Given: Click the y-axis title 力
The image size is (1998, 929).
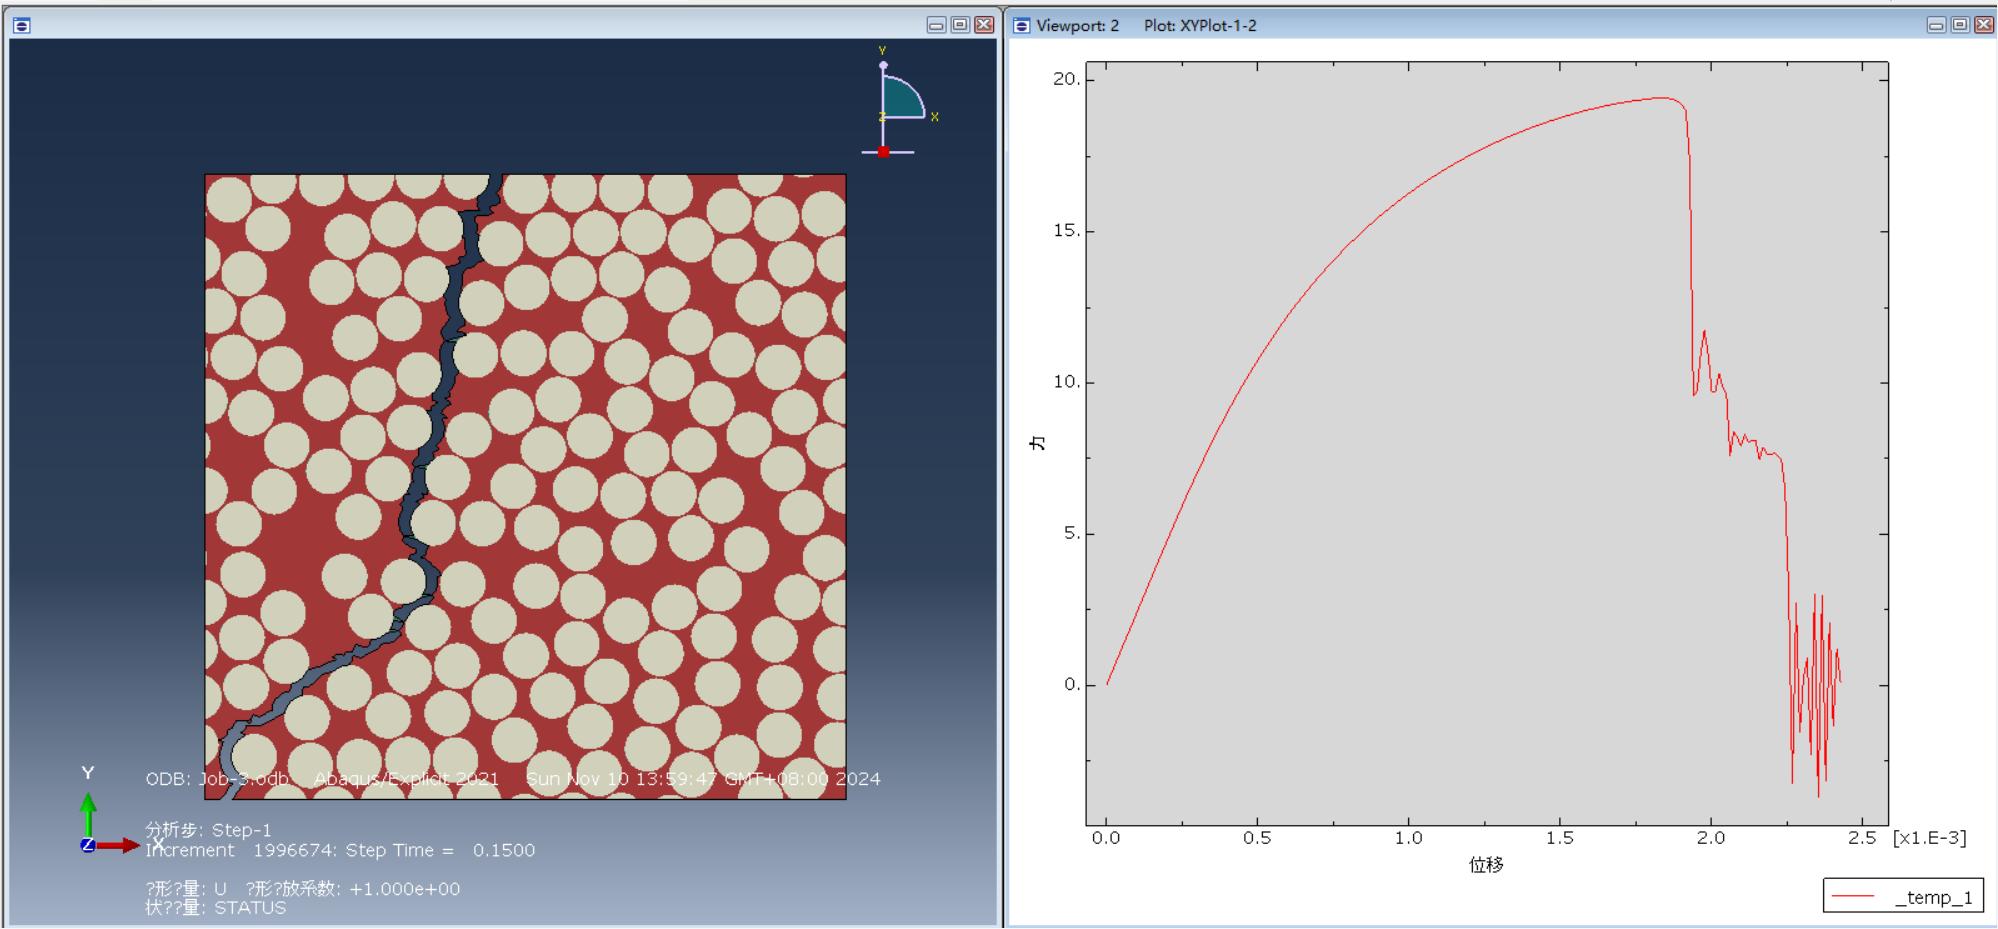Looking at the screenshot, I should 1038,443.
